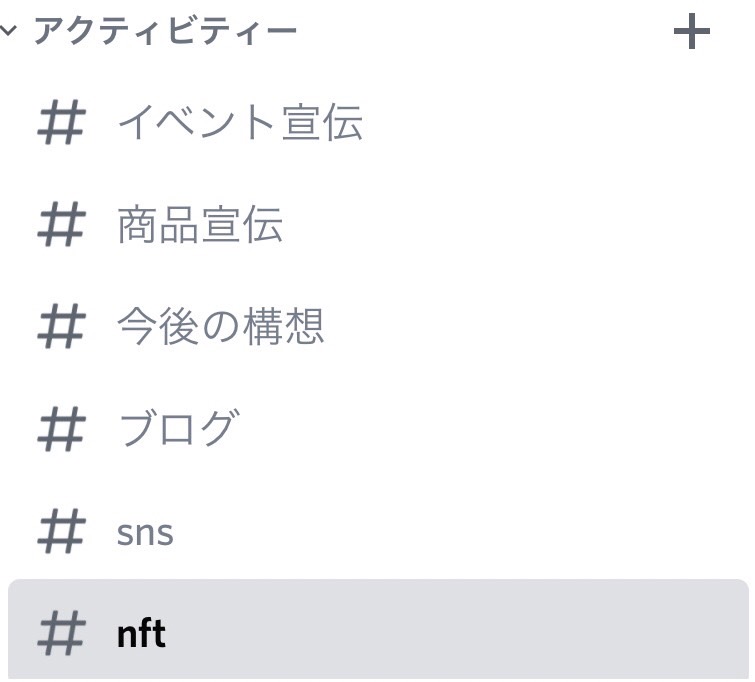Viewport: 755px width, 682px height.
Task: Click the highlighted nft row's empty area
Action: pyautogui.click(x=450, y=634)
